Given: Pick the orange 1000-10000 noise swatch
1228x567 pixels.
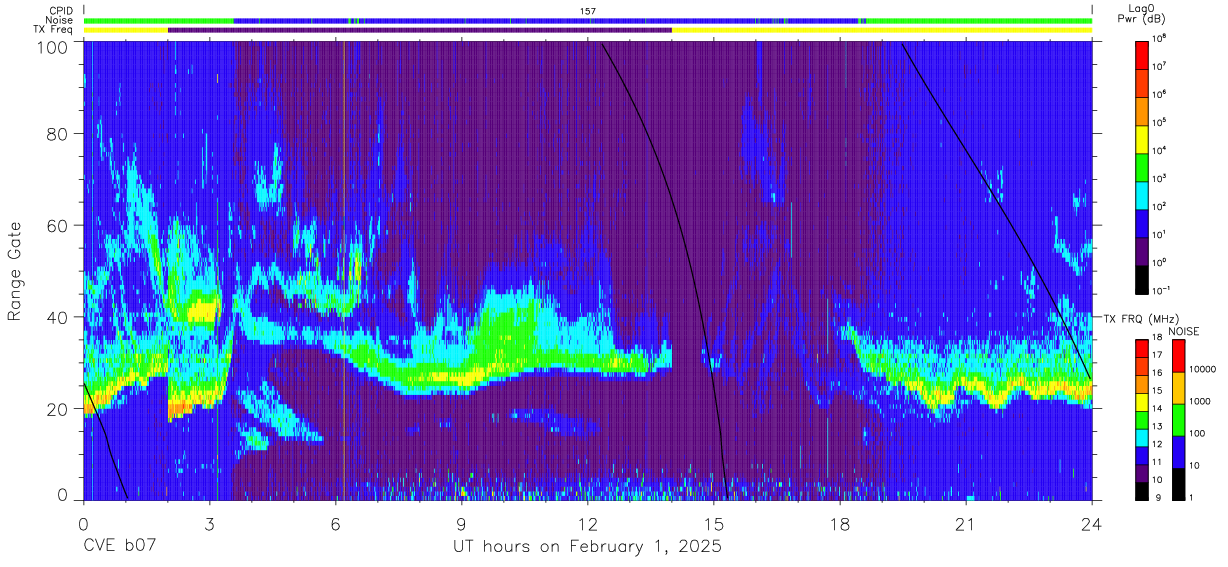Looking at the screenshot, I should (x=1178, y=388).
